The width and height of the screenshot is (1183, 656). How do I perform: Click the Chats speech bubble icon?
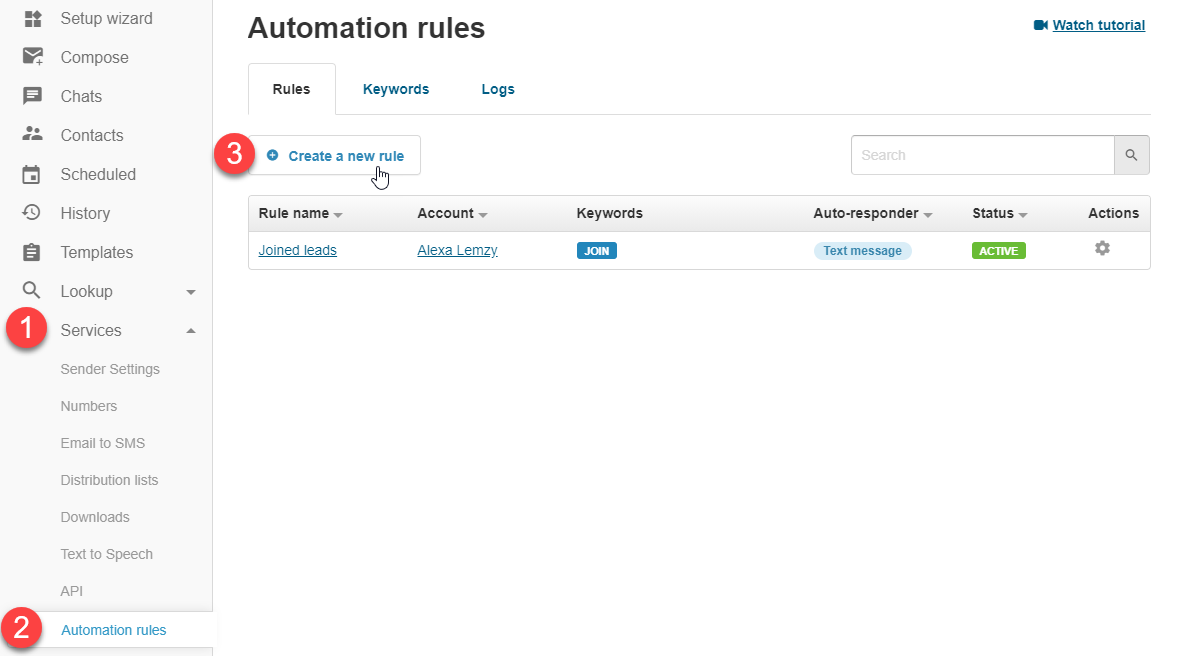click(x=32, y=96)
